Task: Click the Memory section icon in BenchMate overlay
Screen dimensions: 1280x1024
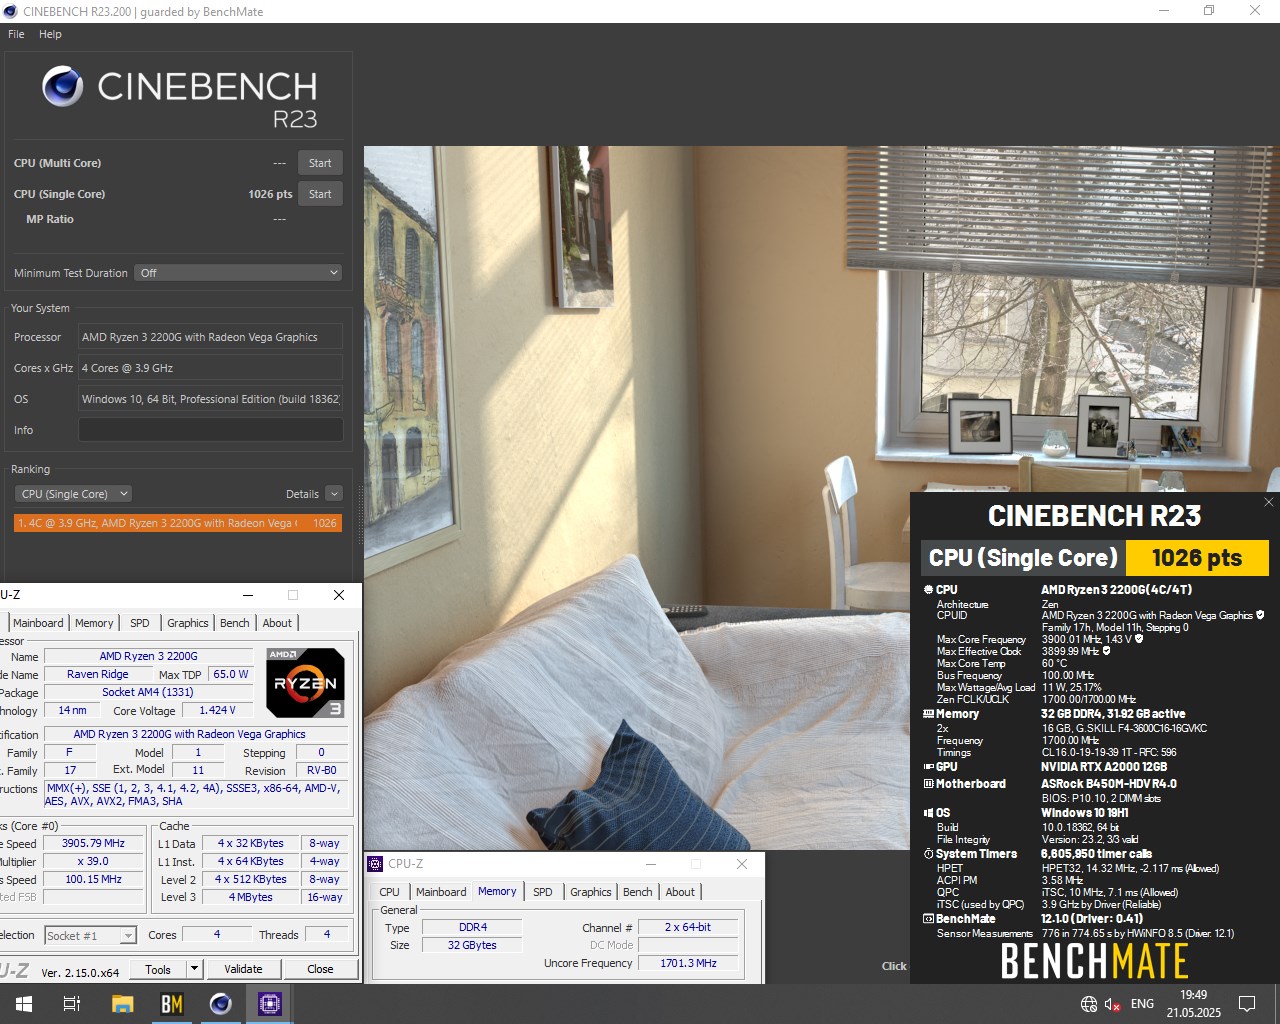Action: click(x=928, y=714)
